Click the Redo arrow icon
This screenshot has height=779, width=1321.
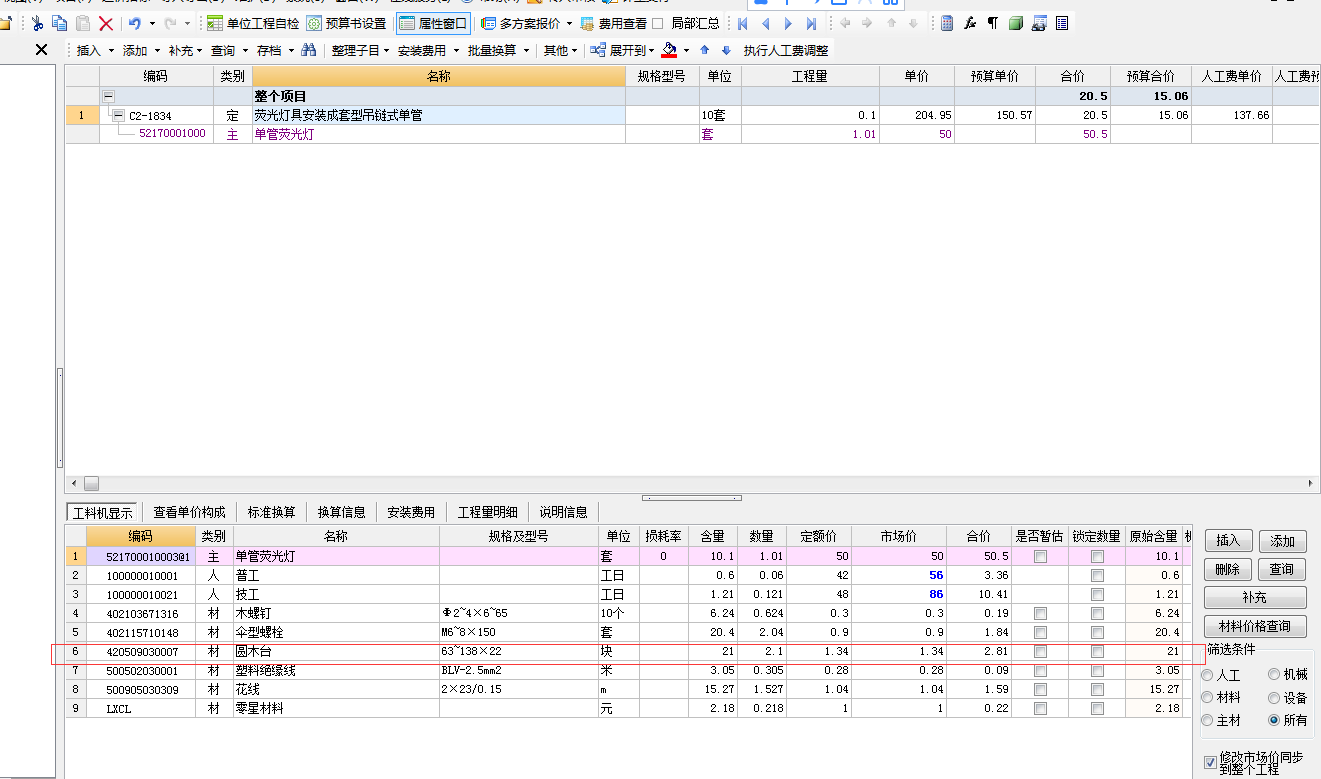pos(170,23)
